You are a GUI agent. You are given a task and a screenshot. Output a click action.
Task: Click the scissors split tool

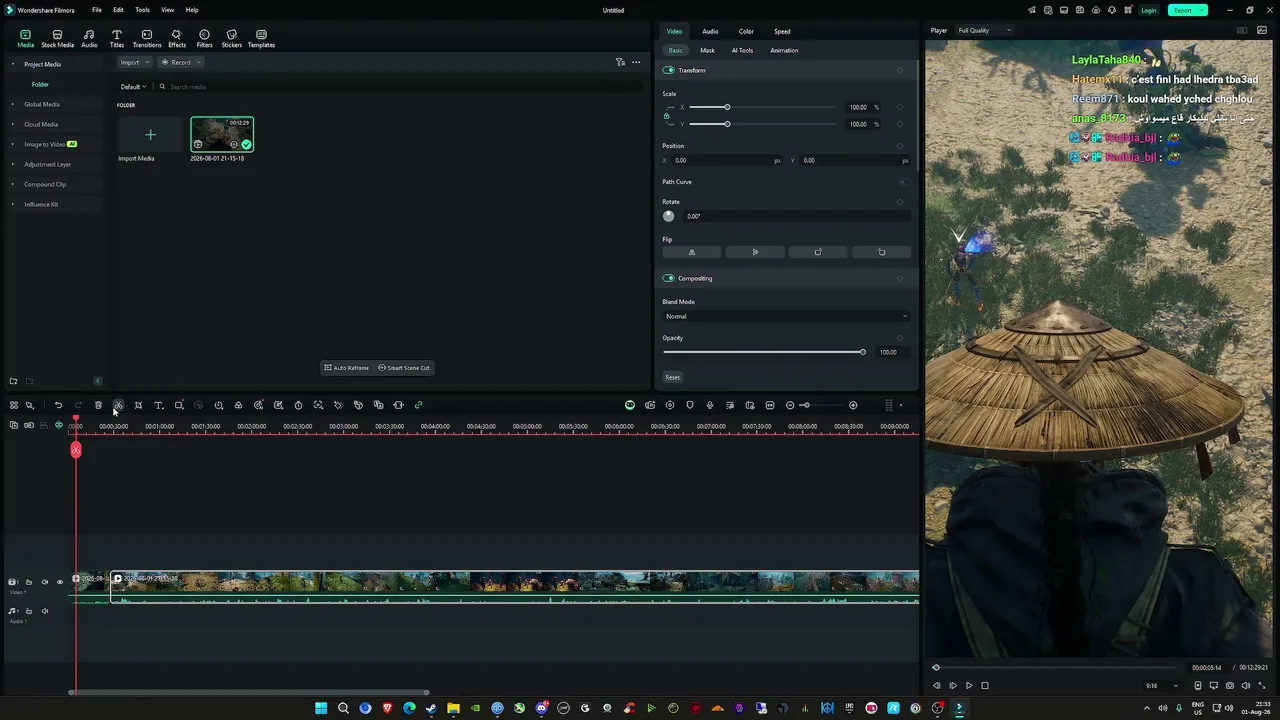pyautogui.click(x=118, y=405)
